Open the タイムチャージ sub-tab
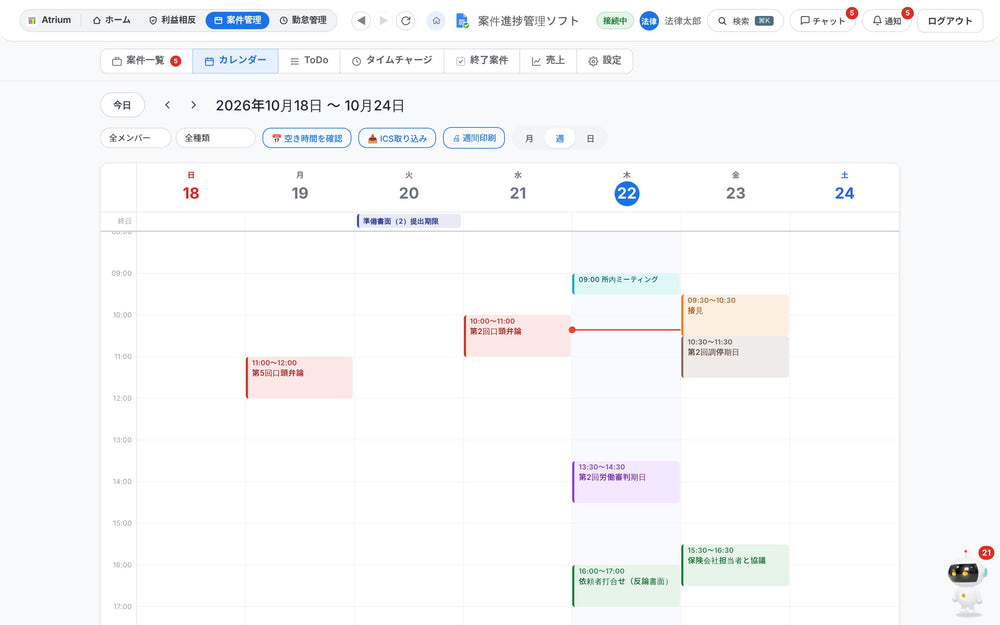 coord(392,61)
